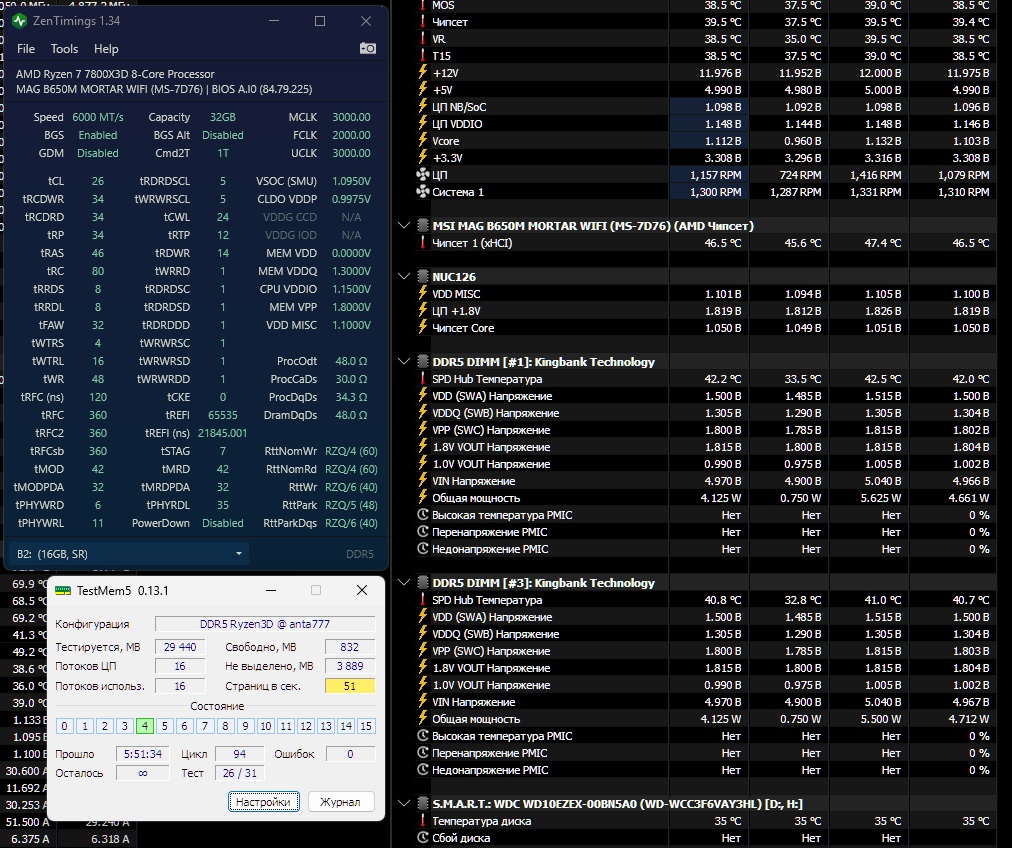Click clock icon for DIMM #1 Высокая температура PMIC
The height and width of the screenshot is (848, 1012).
click(423, 514)
